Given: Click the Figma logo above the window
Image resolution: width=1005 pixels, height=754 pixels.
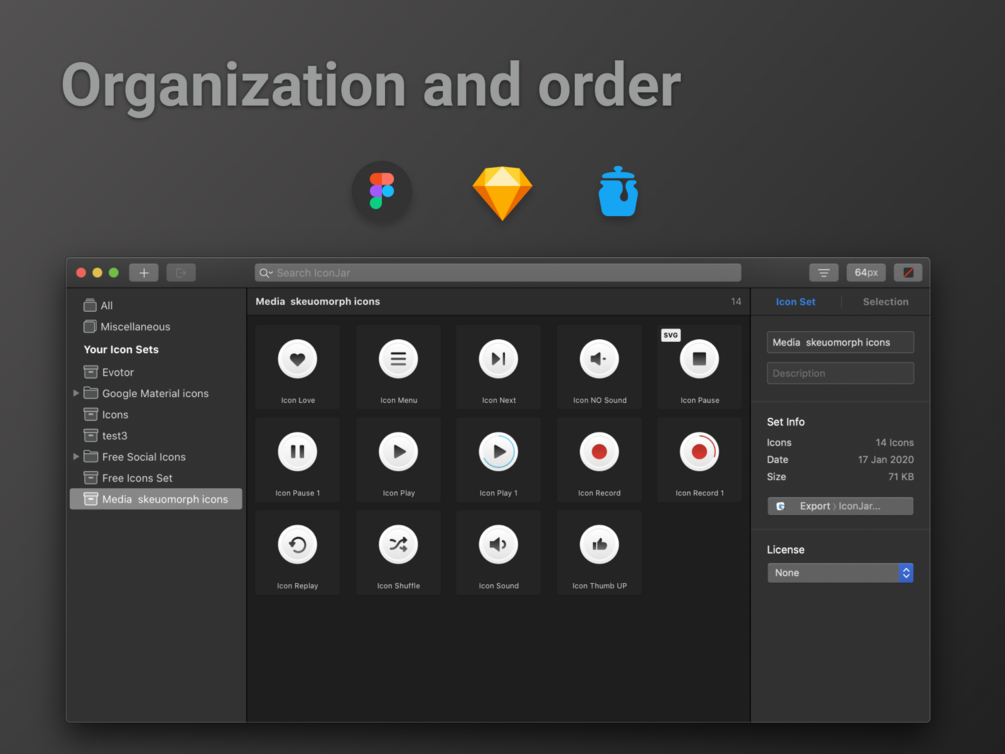Looking at the screenshot, I should (x=381, y=191).
